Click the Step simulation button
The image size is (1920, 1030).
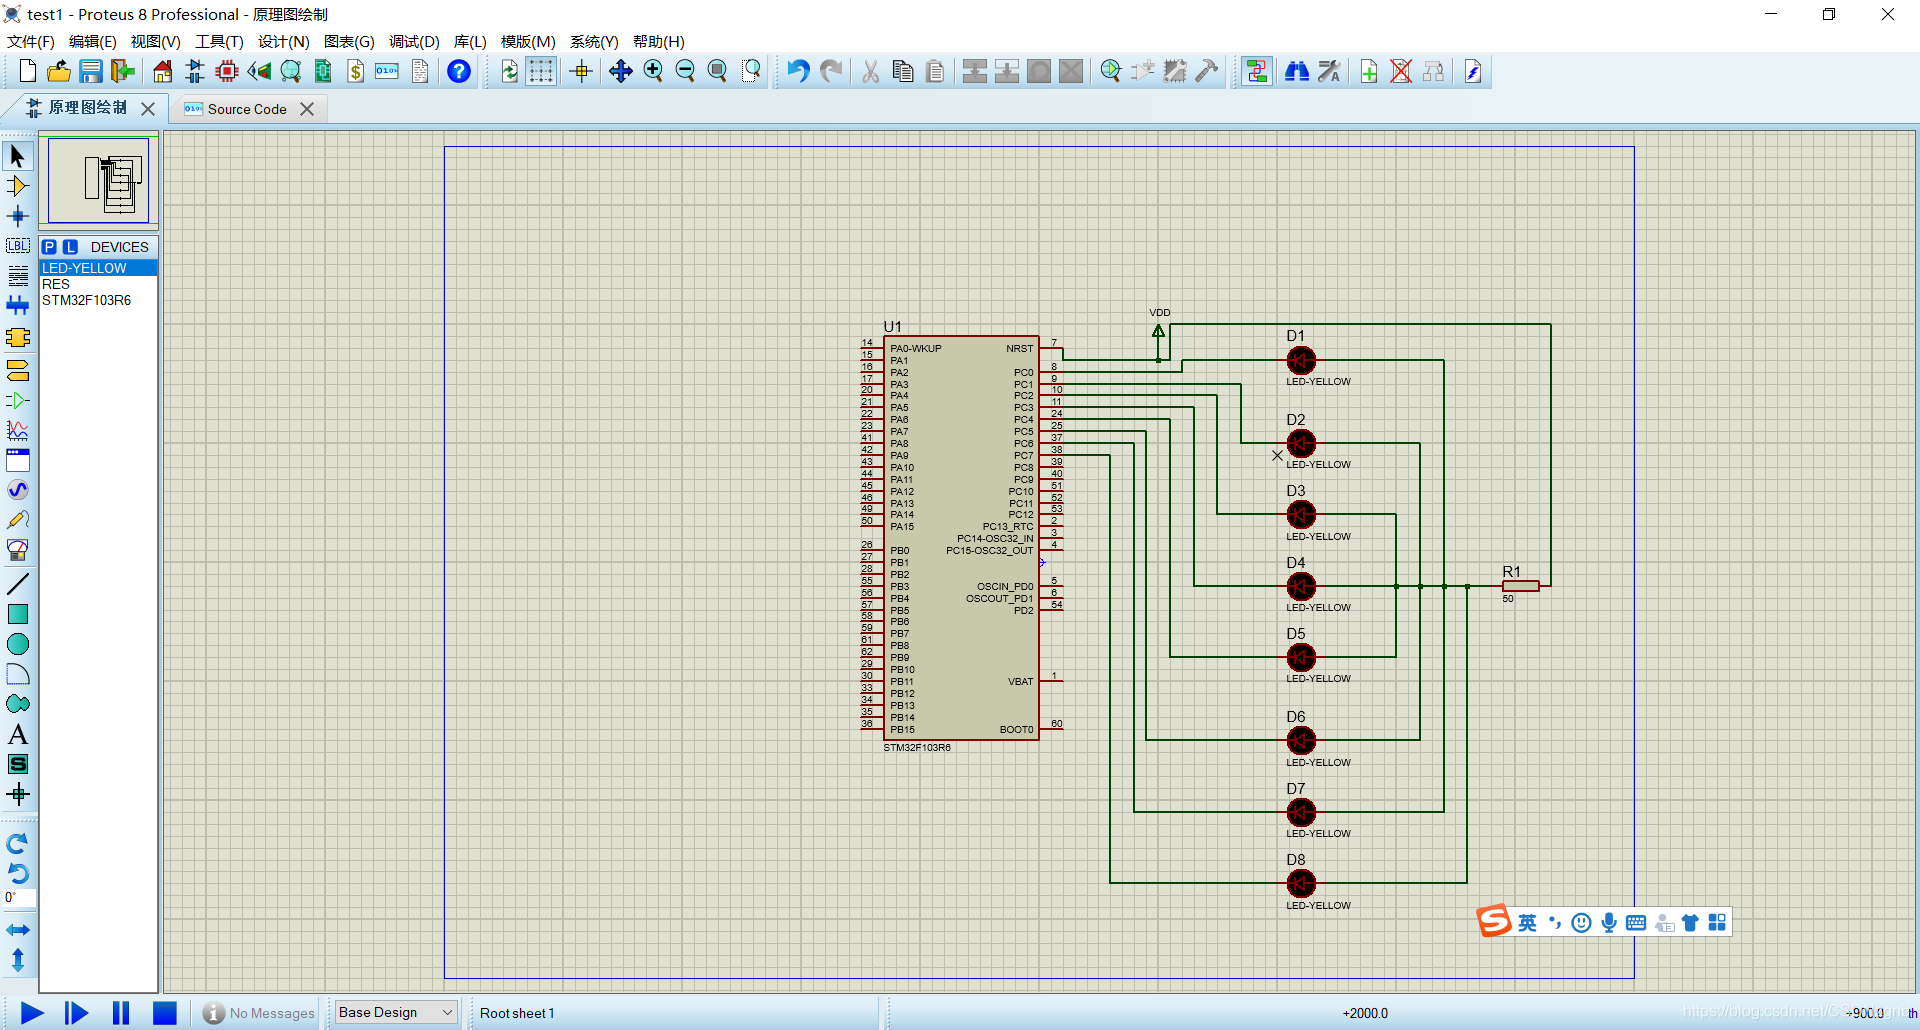[x=76, y=1013]
